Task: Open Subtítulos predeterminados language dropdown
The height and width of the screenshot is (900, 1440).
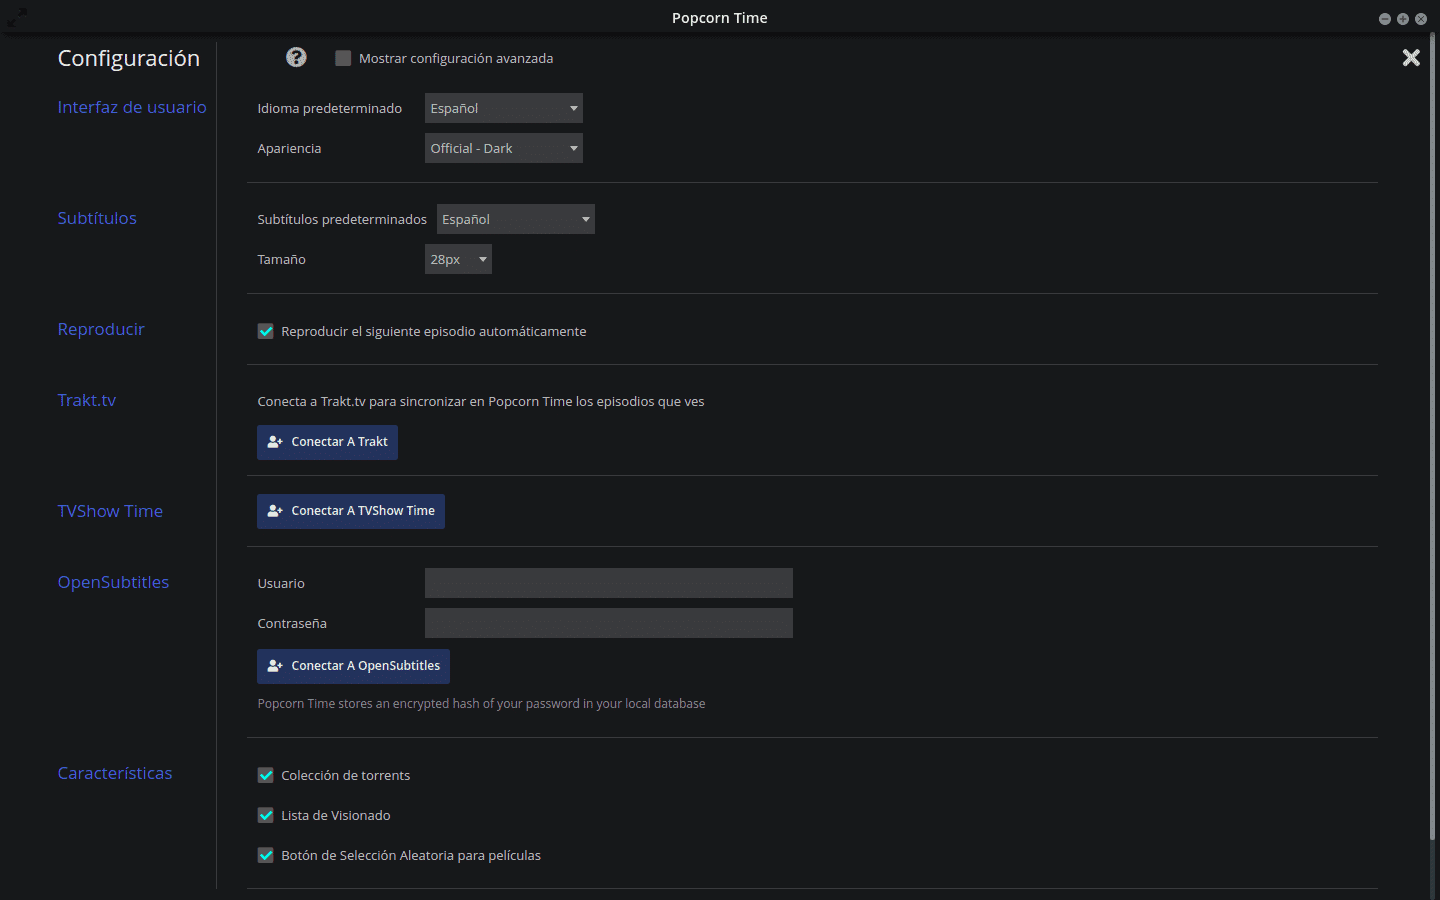Action: click(x=516, y=219)
